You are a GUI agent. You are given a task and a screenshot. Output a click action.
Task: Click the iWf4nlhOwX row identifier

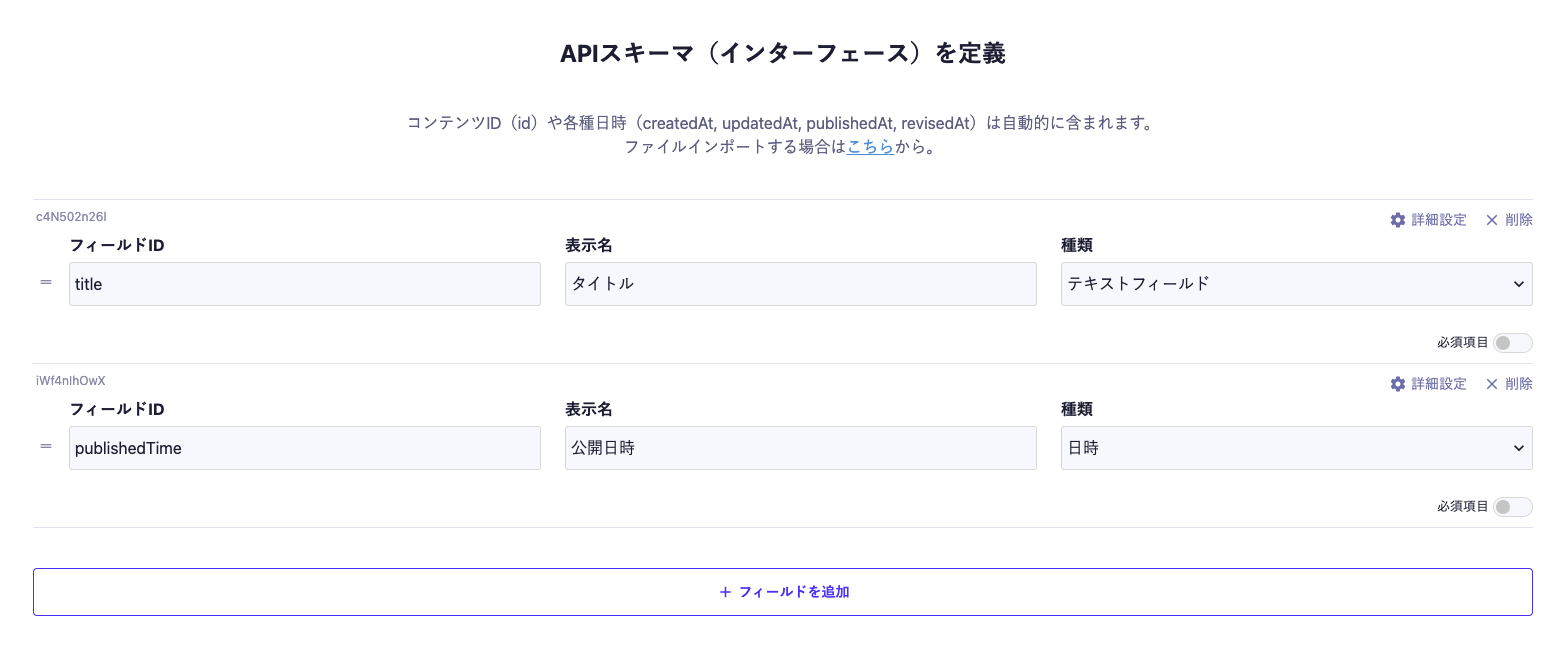71,380
